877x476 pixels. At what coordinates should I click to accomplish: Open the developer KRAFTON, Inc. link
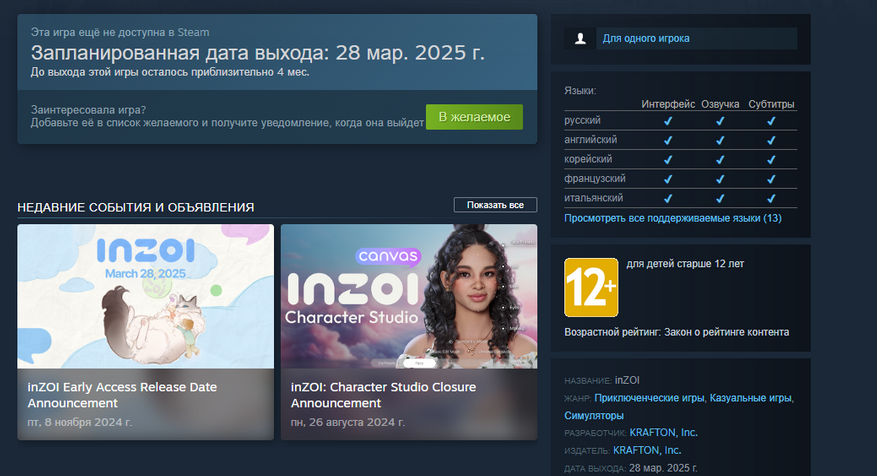pyautogui.click(x=663, y=432)
